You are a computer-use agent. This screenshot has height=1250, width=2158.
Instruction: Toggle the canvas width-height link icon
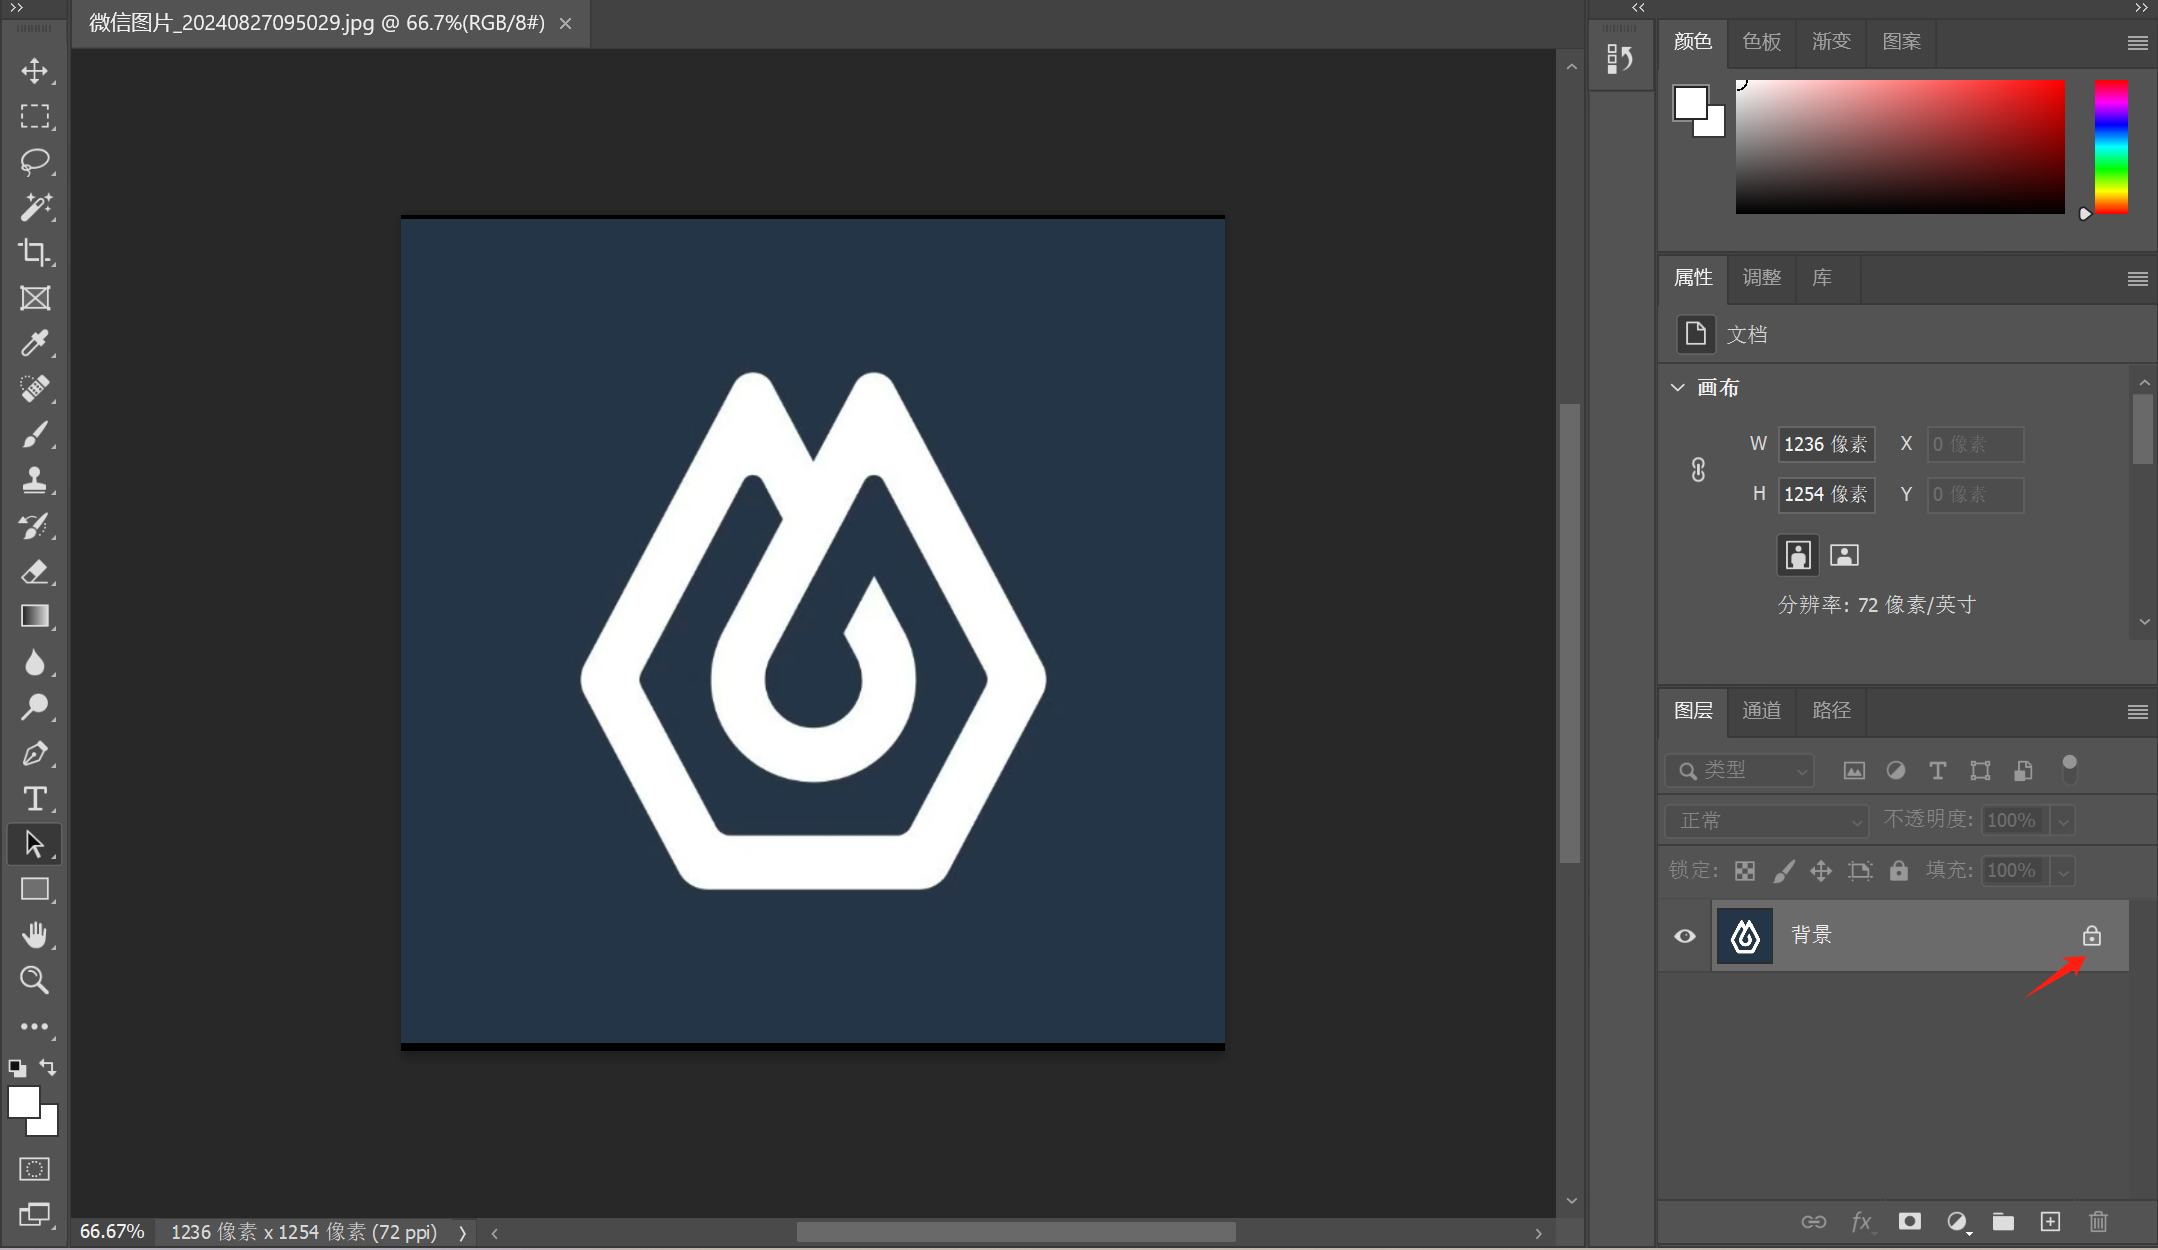[1698, 470]
